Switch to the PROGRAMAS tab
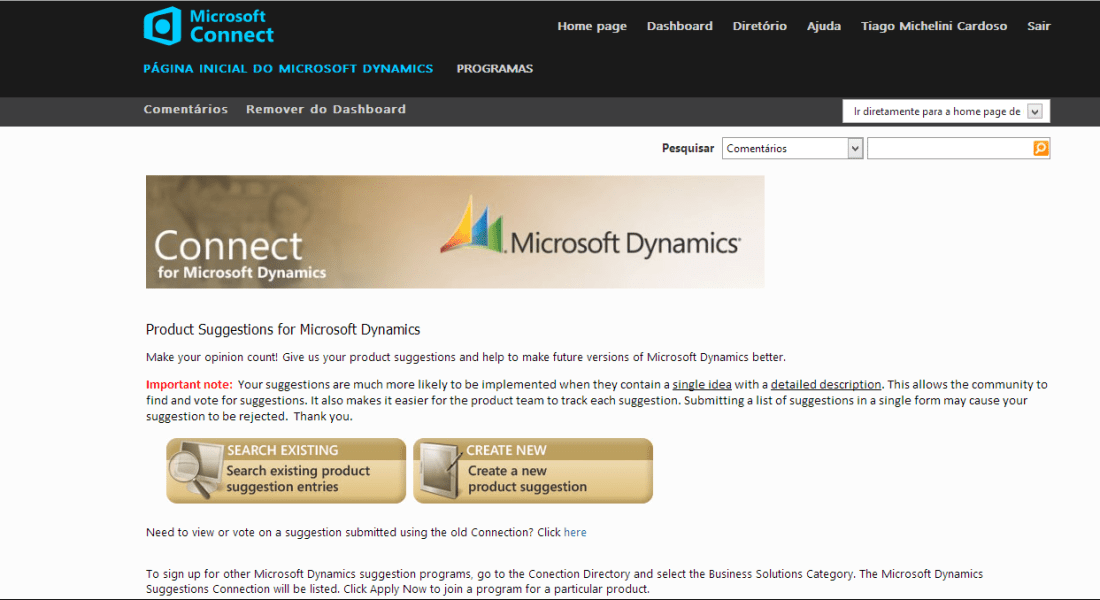The width and height of the screenshot is (1100, 600). point(494,68)
